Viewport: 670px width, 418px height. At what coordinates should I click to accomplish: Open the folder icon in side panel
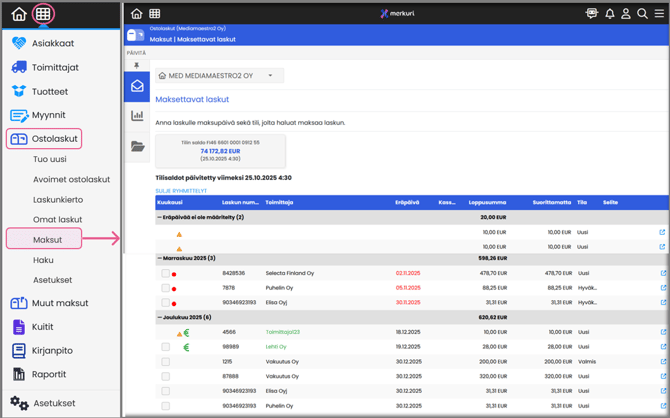[137, 147]
